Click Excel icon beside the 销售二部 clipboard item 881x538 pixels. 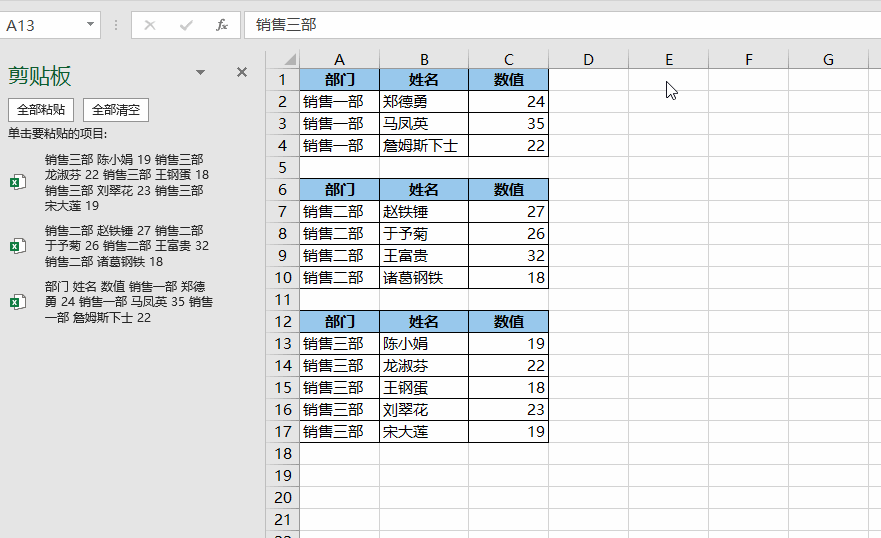point(17,246)
